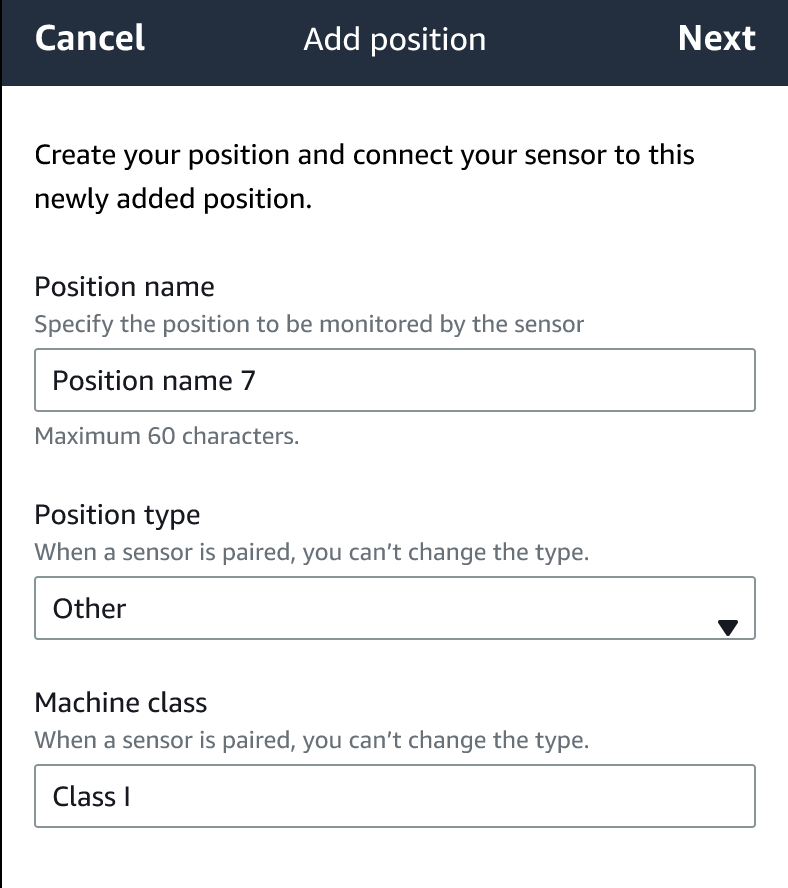Click the dark header bar of Add position

point(394,40)
